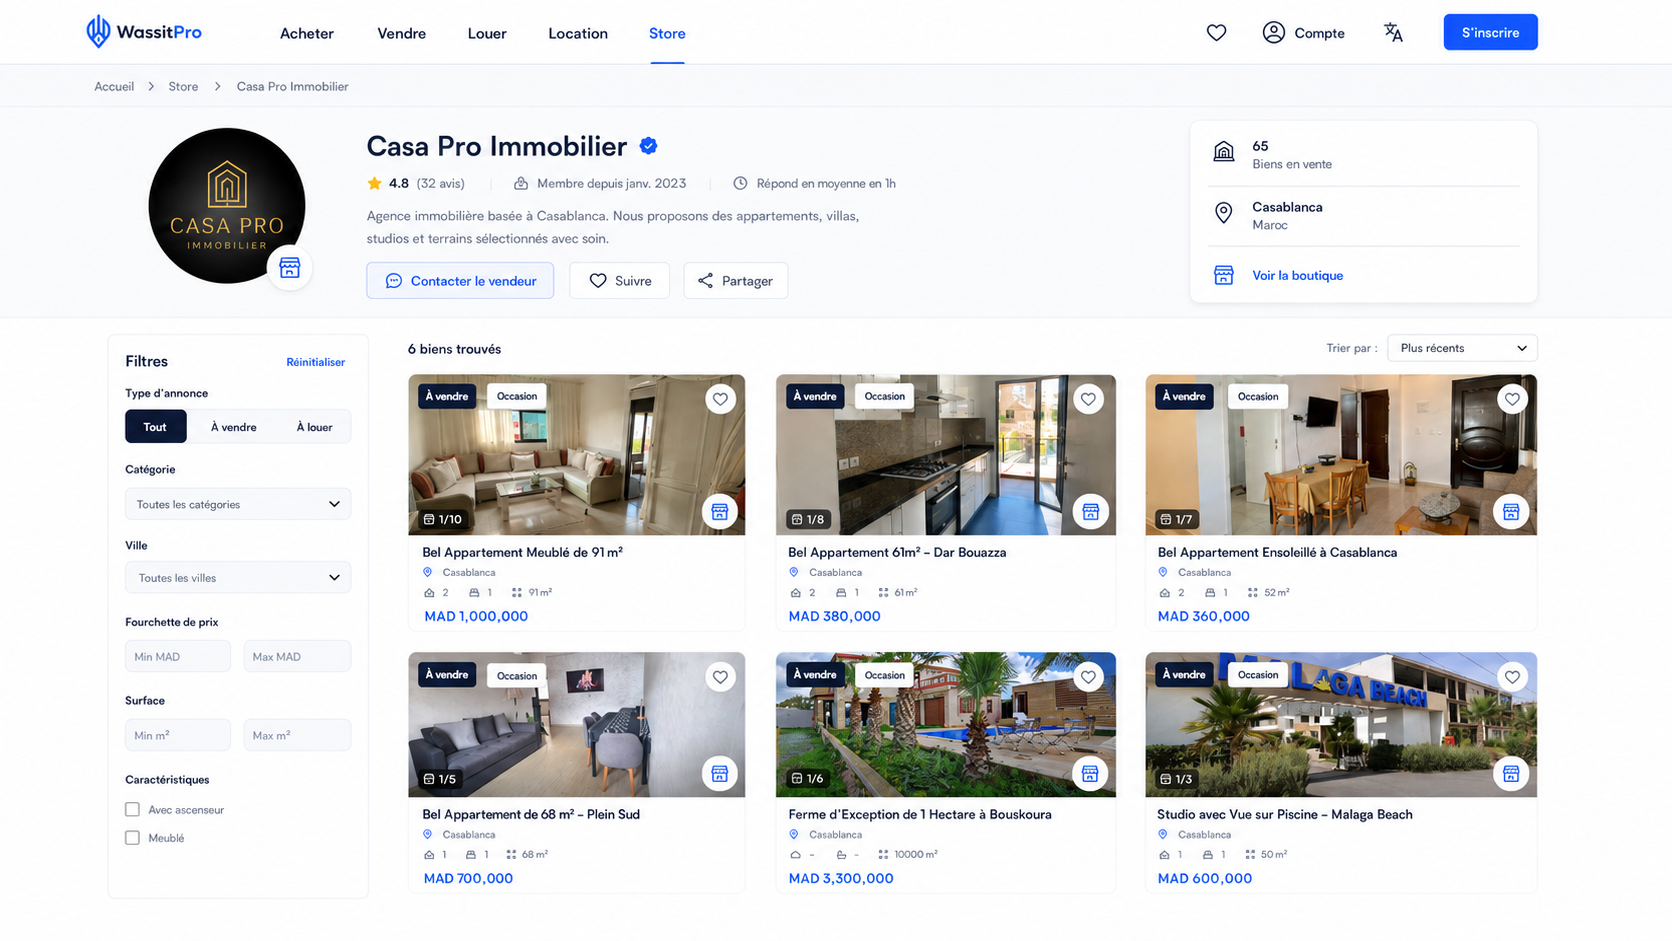
Task: Favorite the Bel Appartement Meublé de 91 m² listing
Action: 720,399
